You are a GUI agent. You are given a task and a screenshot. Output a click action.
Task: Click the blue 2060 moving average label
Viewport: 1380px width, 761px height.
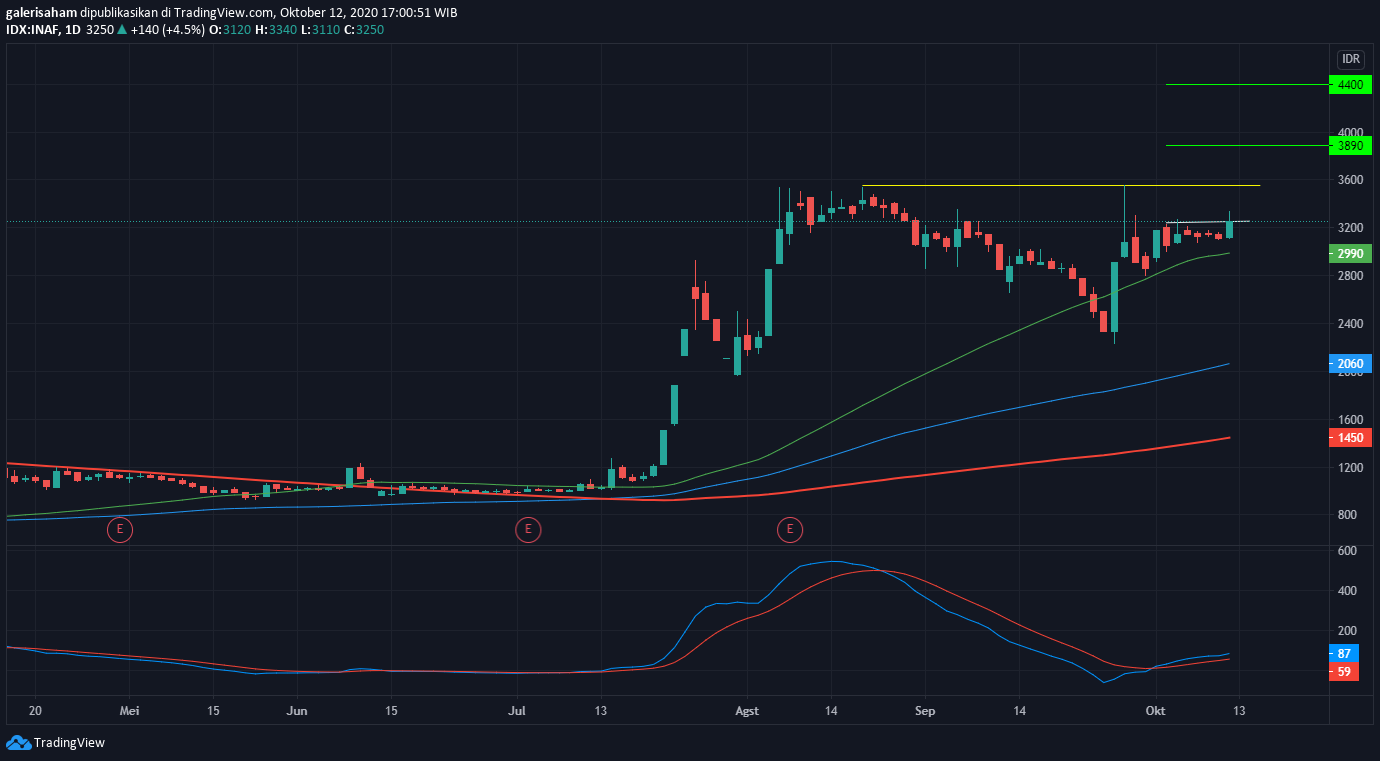pyautogui.click(x=1350, y=364)
